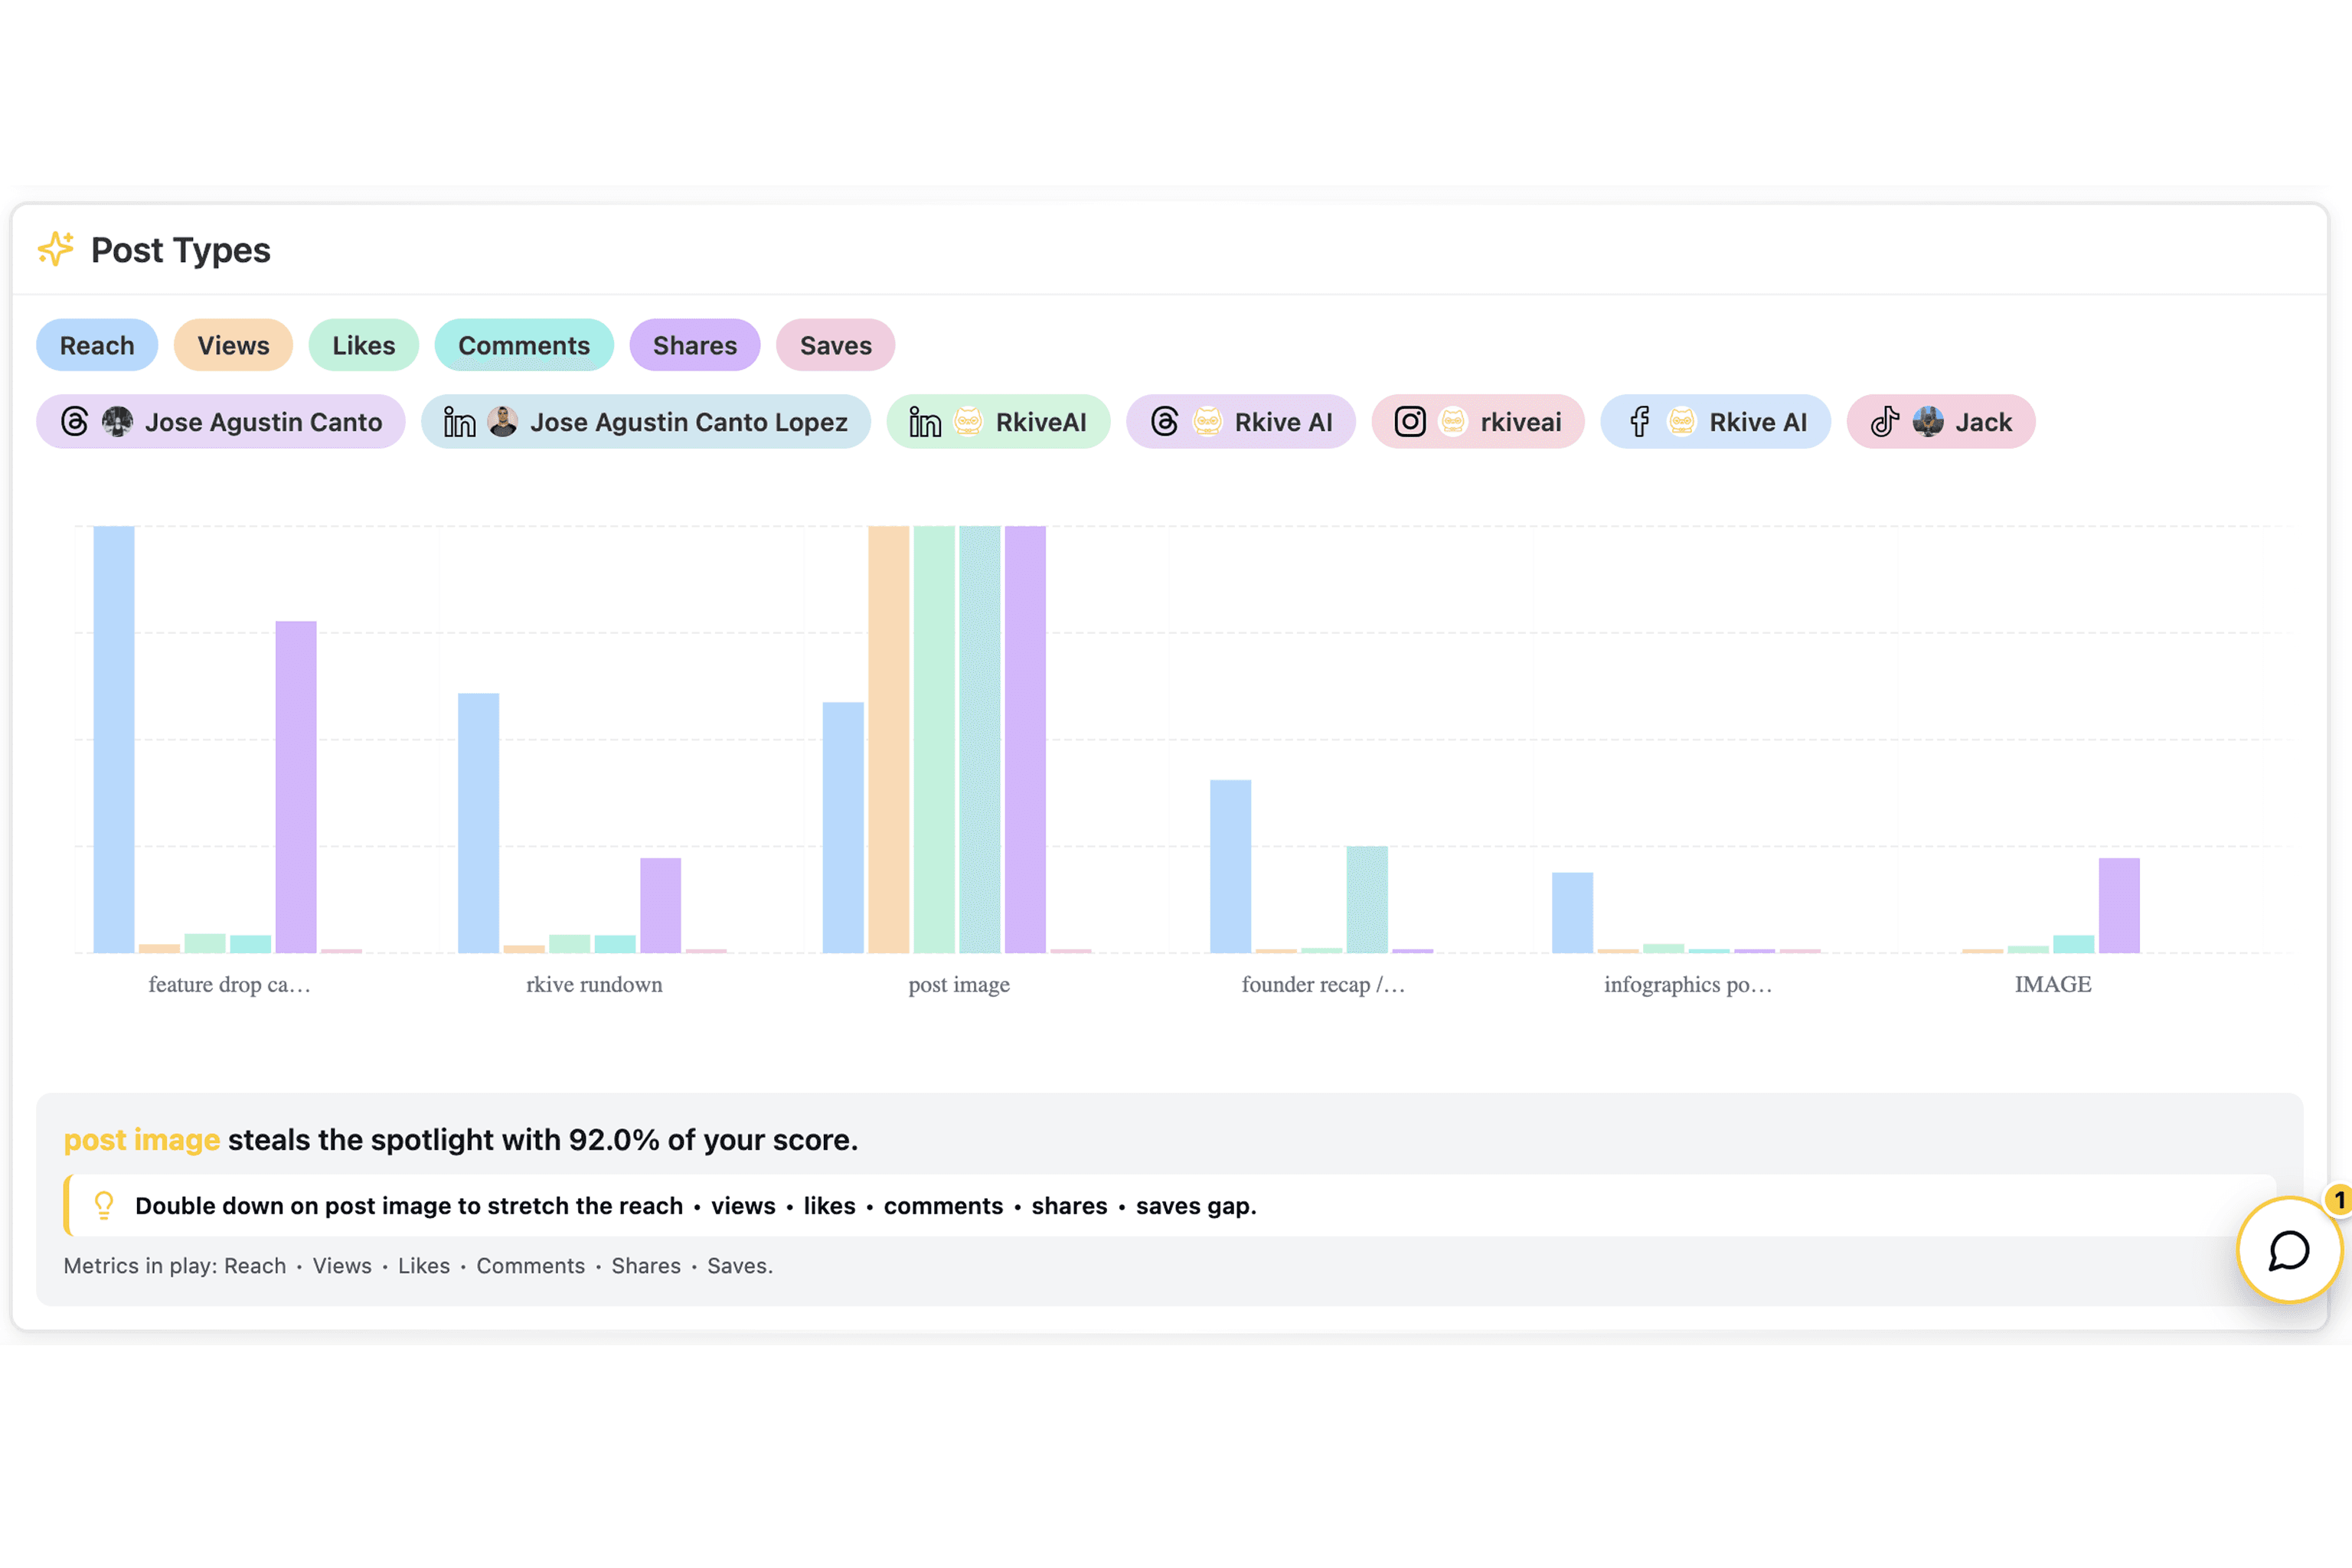Toggle the Likes metric filter
The height and width of the screenshot is (1568, 2352).
(x=363, y=345)
